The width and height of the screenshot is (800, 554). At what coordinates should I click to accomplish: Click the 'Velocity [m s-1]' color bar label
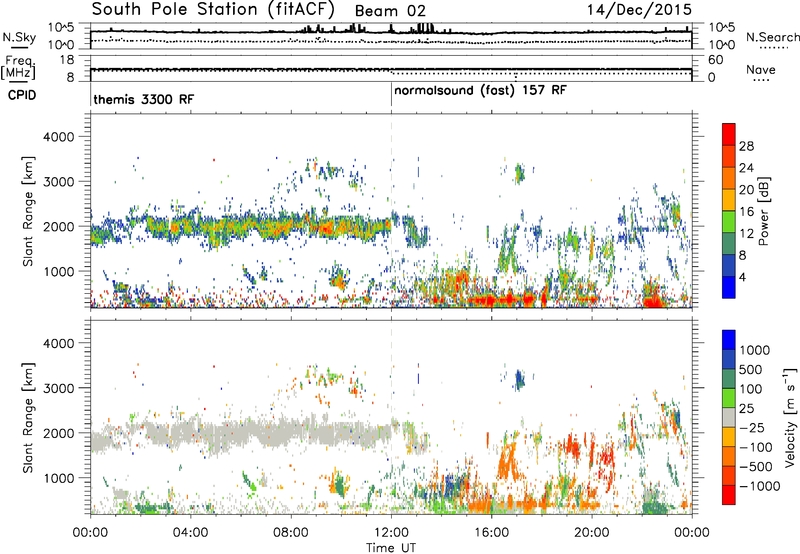pyautogui.click(x=790, y=417)
